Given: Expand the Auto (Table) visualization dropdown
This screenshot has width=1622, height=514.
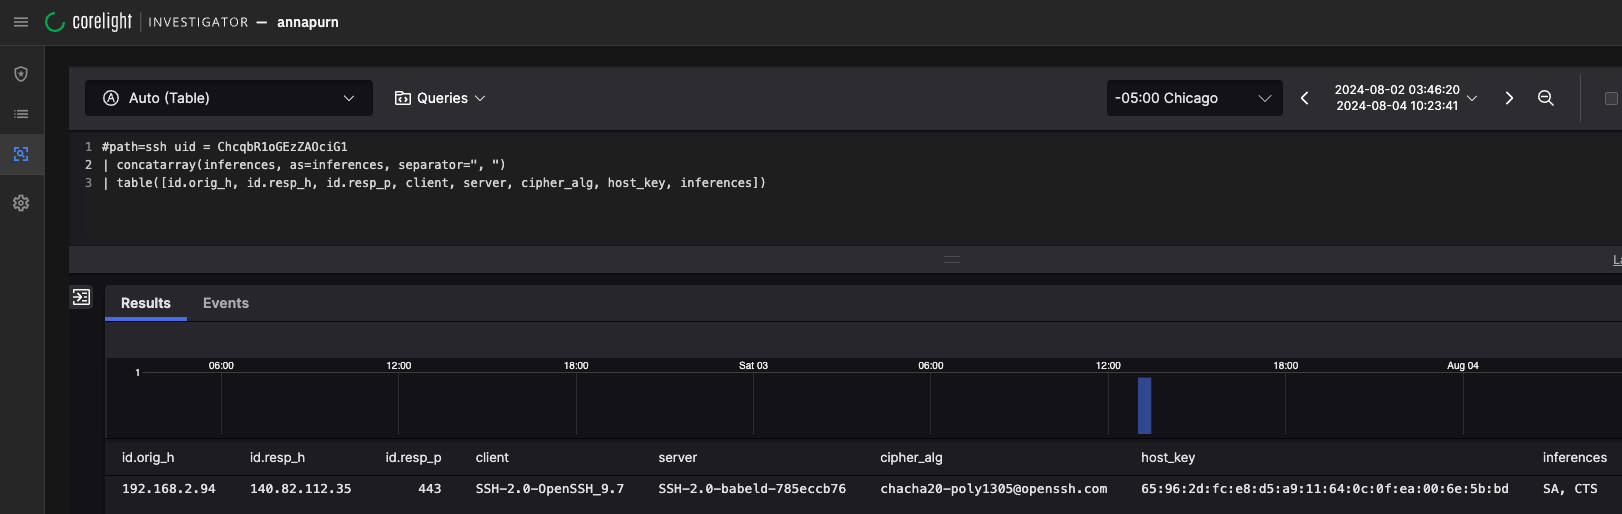Looking at the screenshot, I should pyautogui.click(x=229, y=98).
